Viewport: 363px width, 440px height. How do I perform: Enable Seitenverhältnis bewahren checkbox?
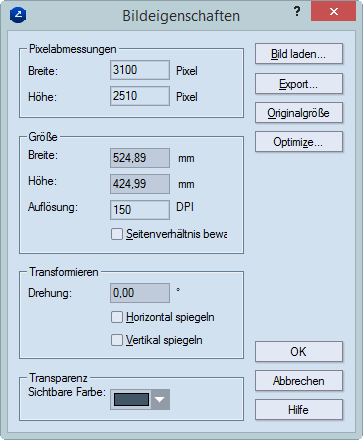pos(117,234)
